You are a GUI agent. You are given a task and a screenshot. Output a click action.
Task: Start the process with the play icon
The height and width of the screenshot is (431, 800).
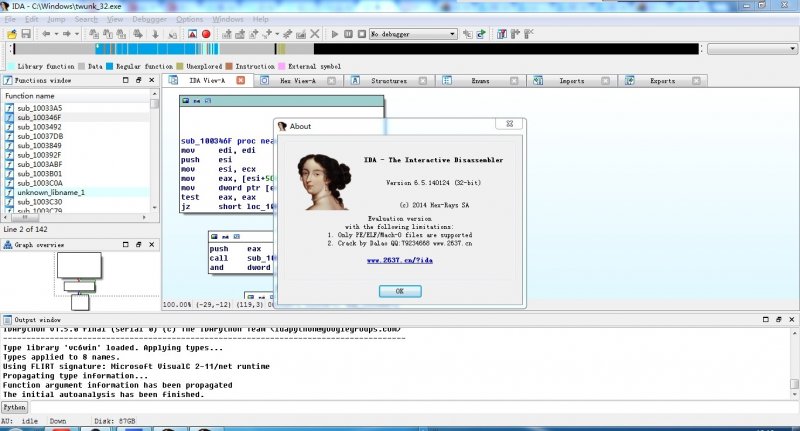pyautogui.click(x=335, y=34)
